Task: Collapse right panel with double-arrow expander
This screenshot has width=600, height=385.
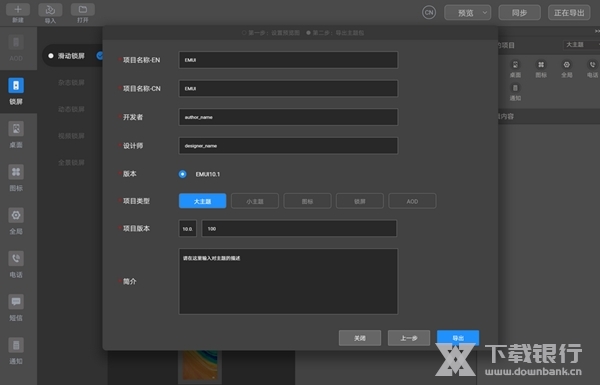Action: pyautogui.click(x=597, y=31)
